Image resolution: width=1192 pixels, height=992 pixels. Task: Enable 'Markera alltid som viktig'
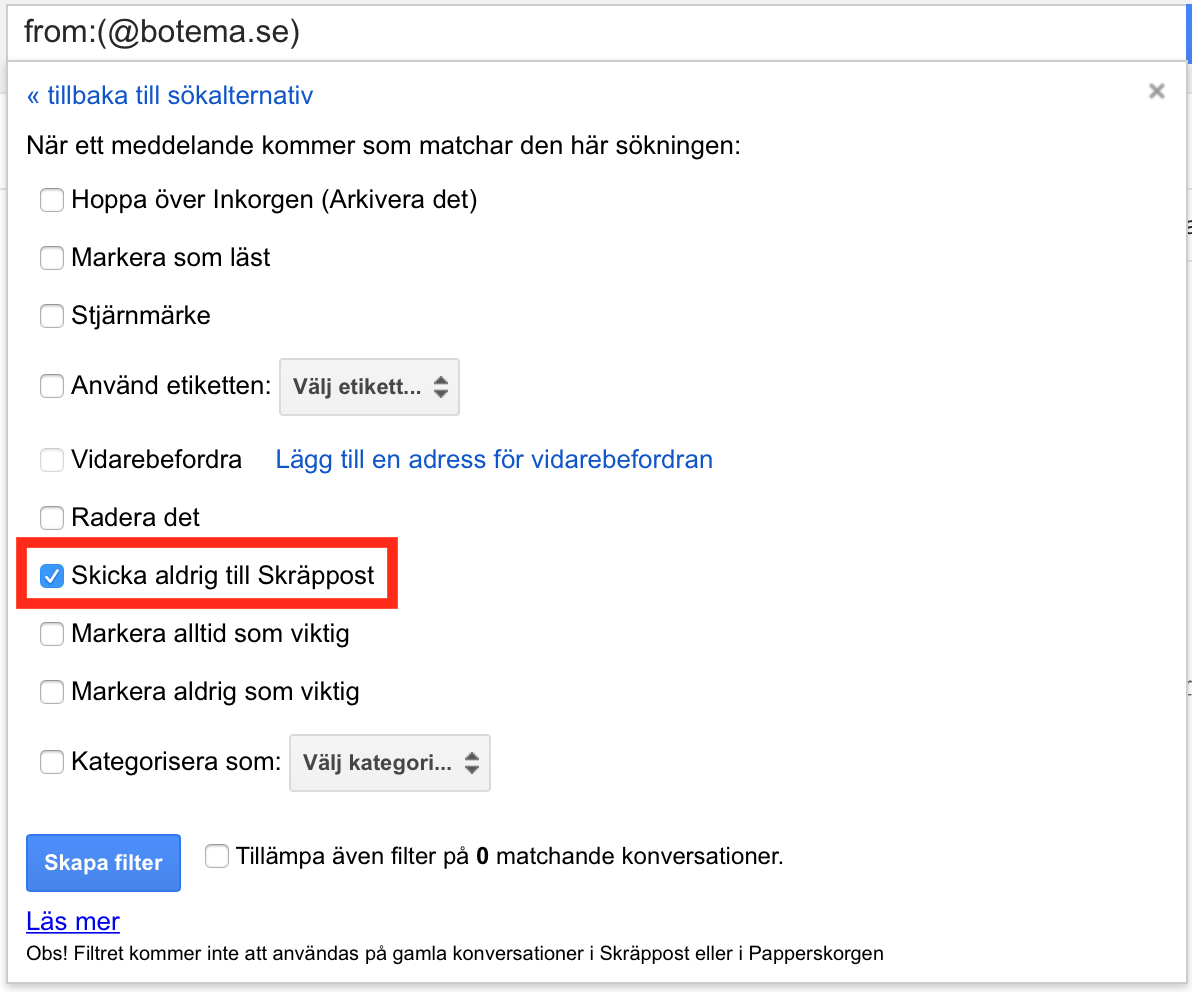pos(52,634)
